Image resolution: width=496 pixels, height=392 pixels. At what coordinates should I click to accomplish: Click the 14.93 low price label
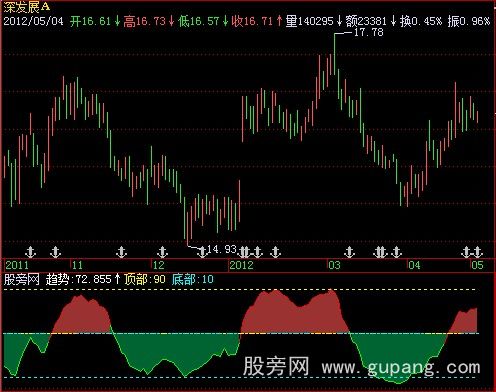[222, 249]
